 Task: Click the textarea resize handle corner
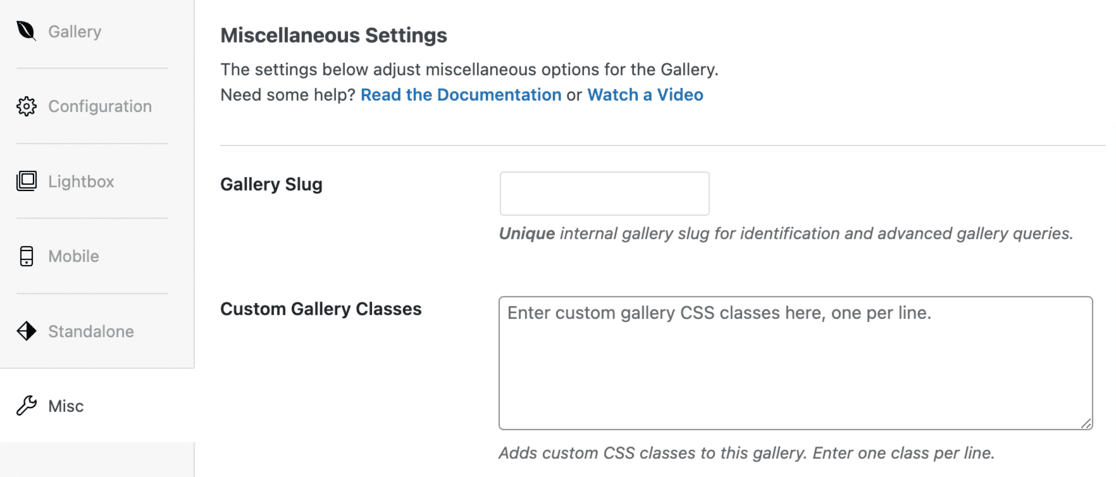[1086, 423]
